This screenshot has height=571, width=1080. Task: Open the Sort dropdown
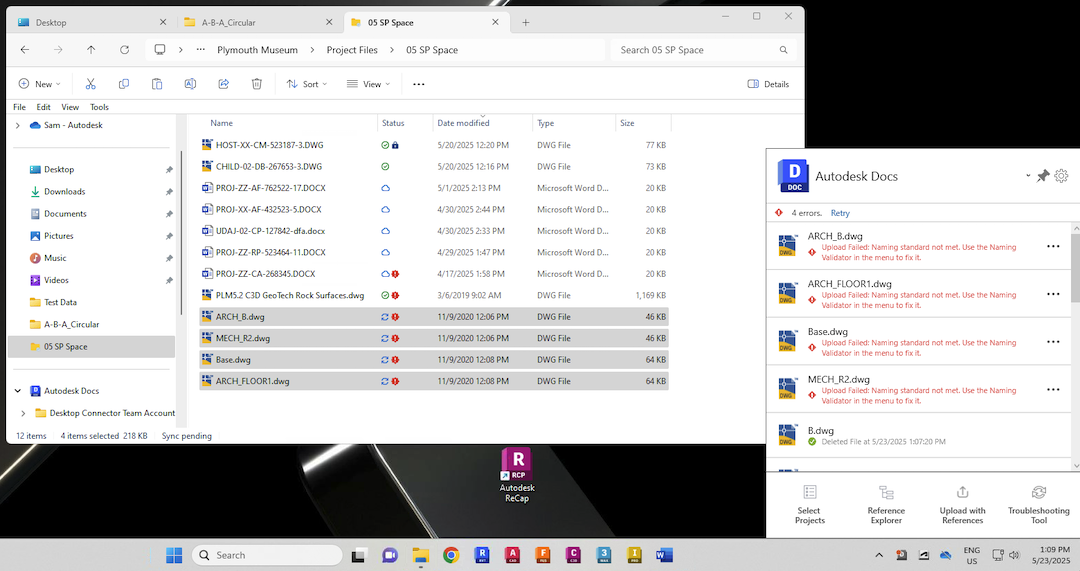(x=307, y=84)
